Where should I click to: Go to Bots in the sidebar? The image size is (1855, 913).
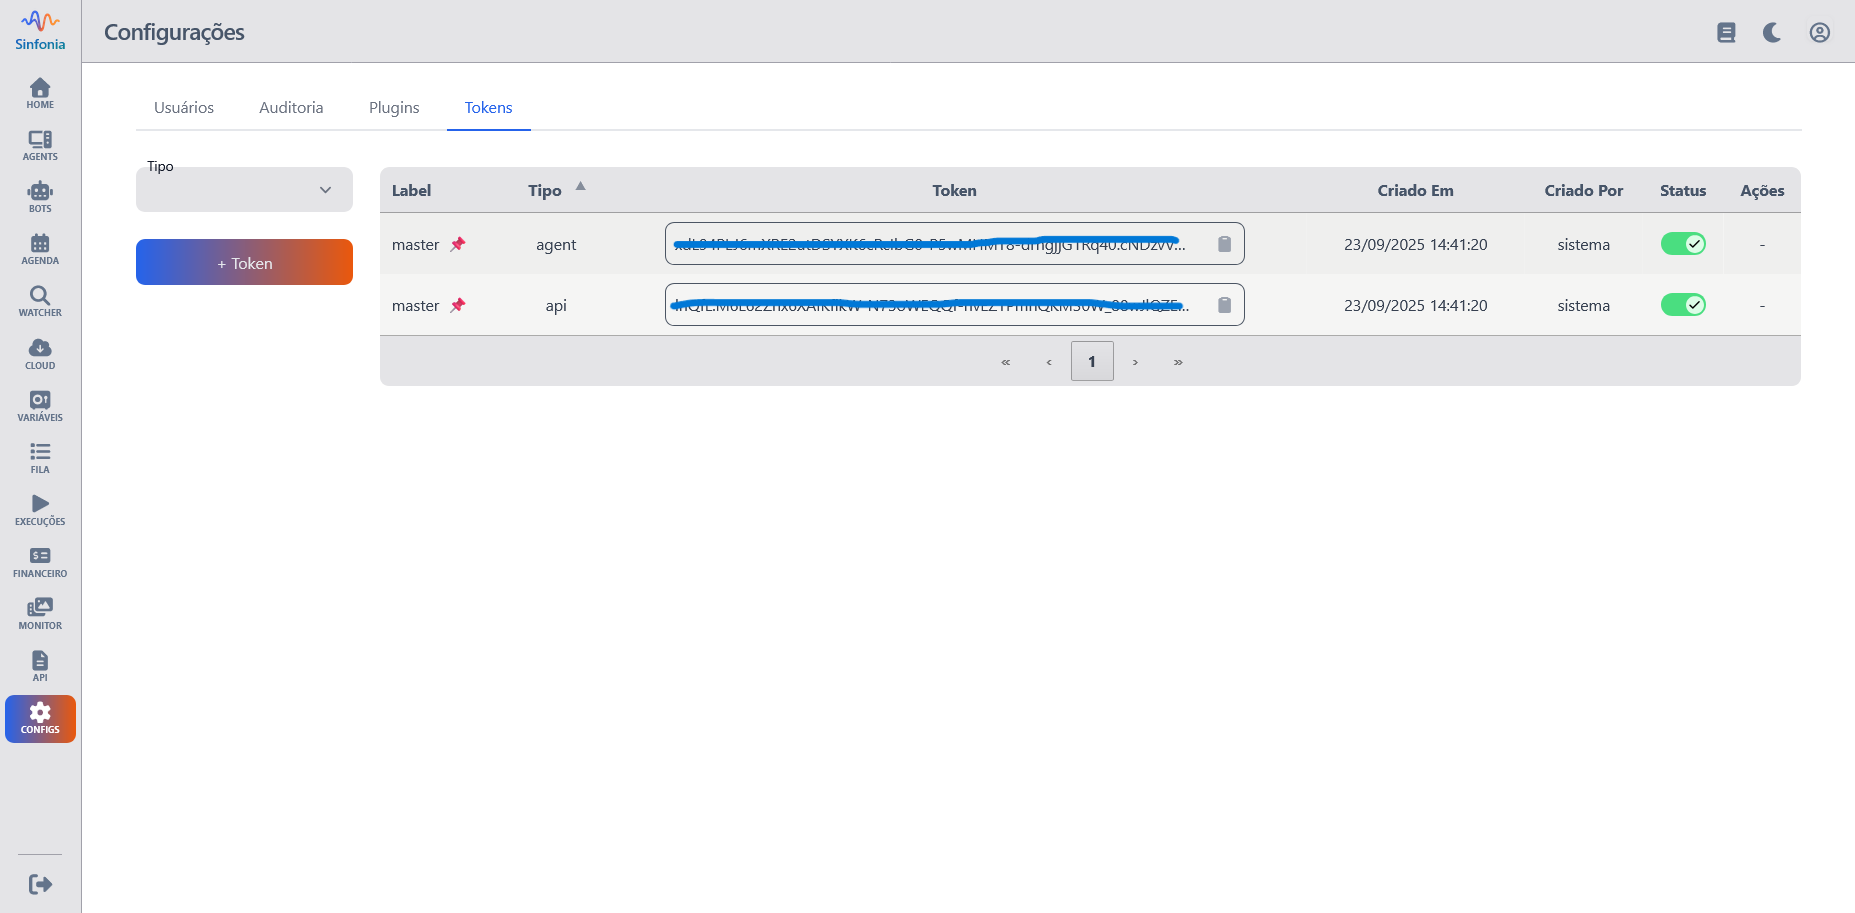point(40,197)
